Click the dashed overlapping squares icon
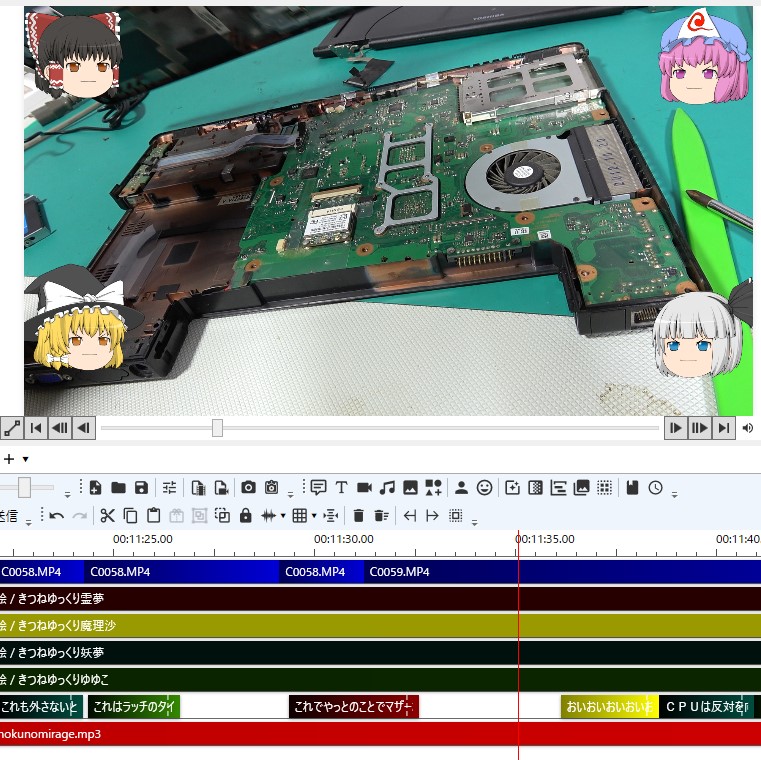Image resolution: width=761 pixels, height=760 pixels. pos(222,515)
